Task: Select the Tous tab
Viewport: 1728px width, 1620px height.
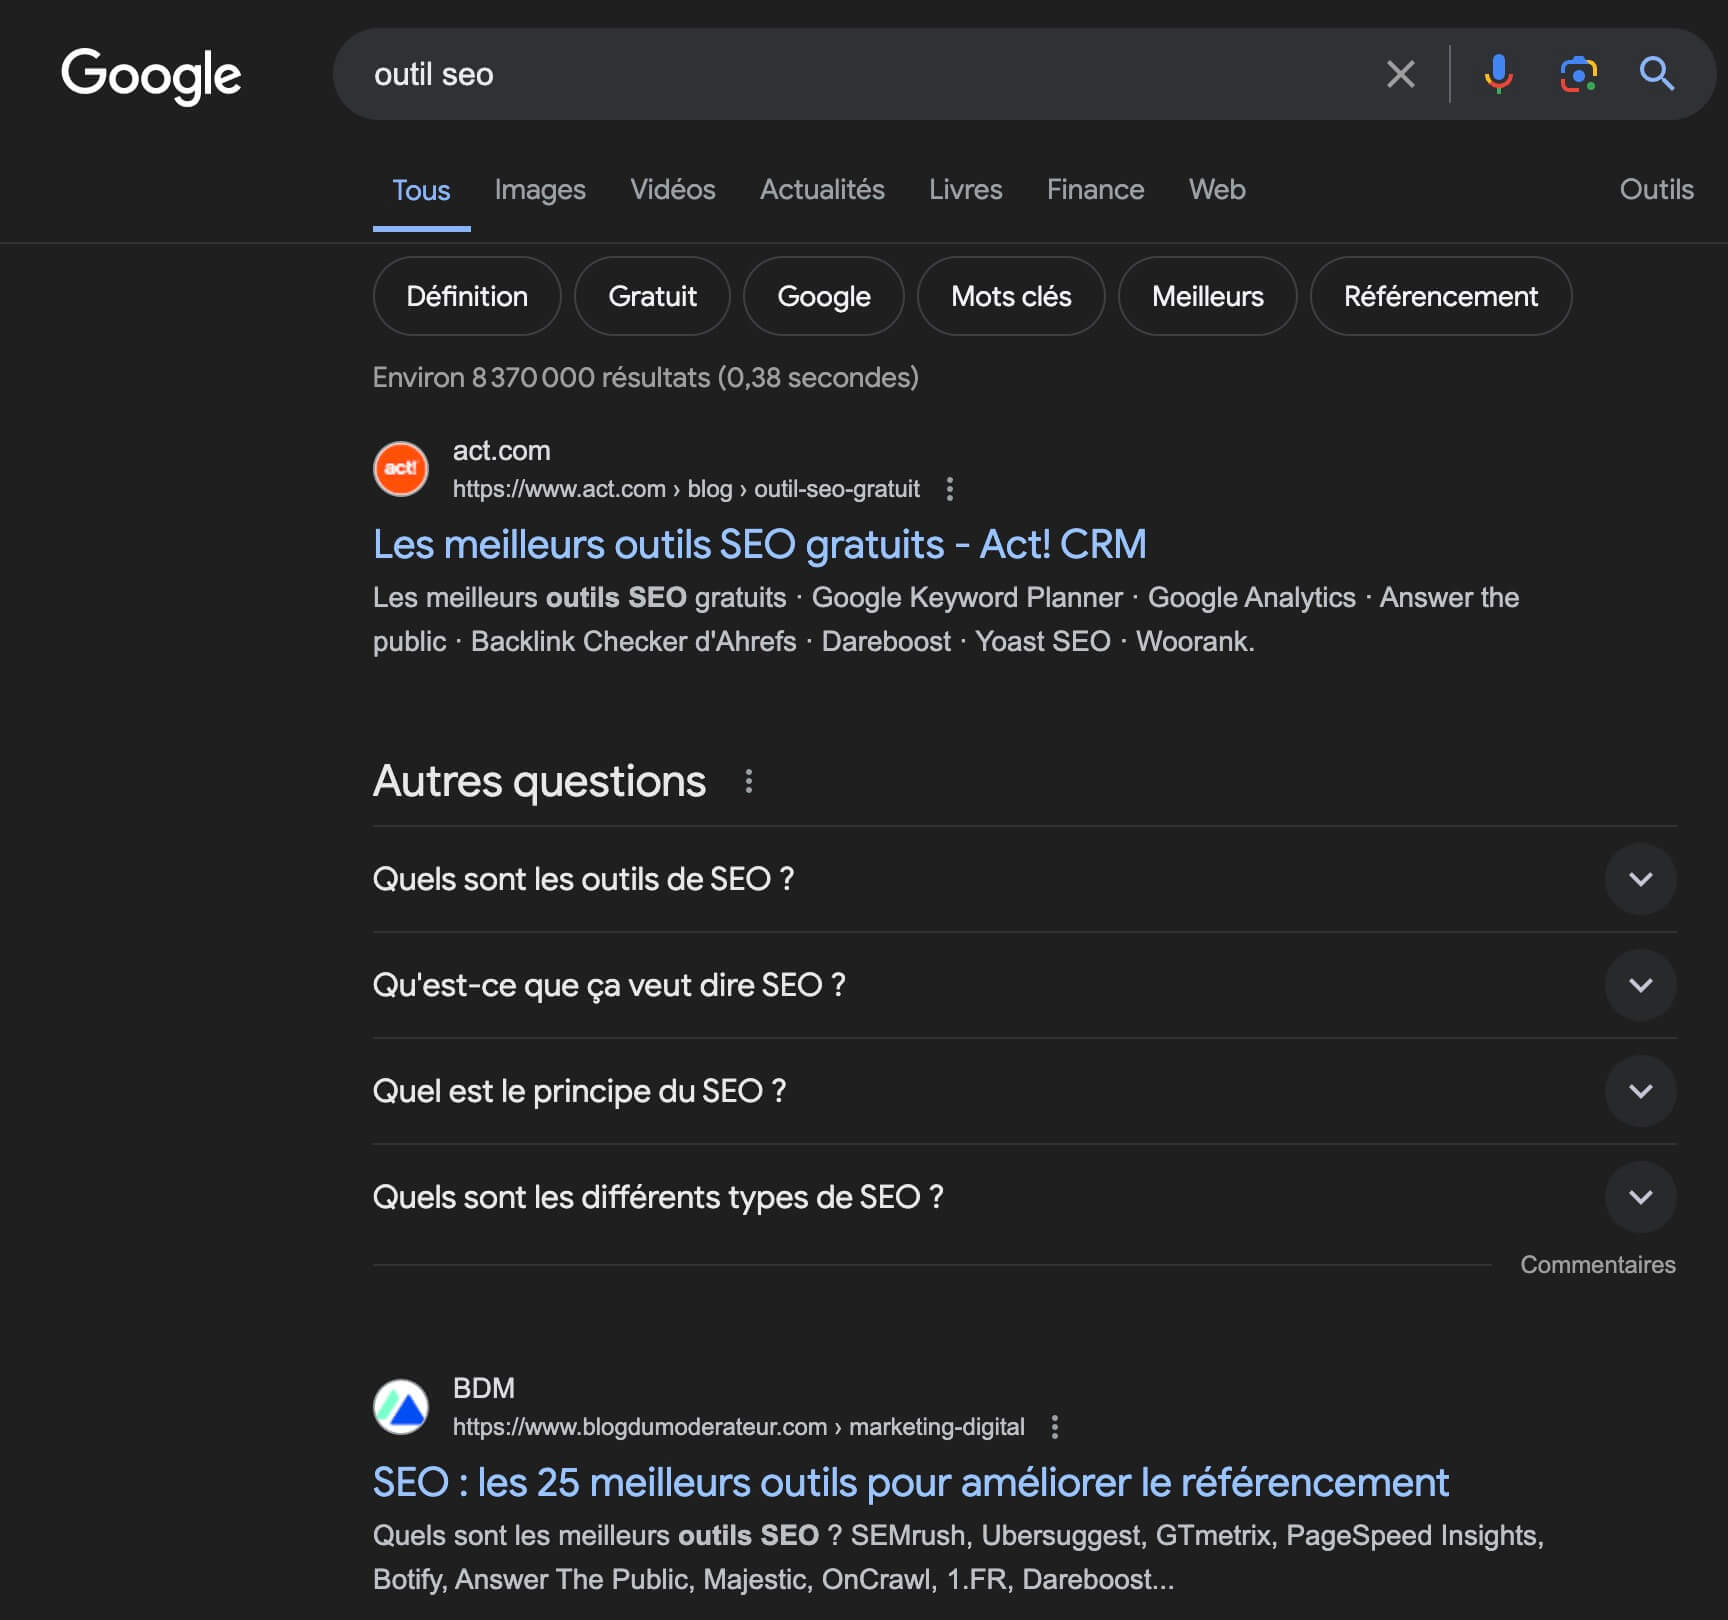Action: (x=421, y=190)
